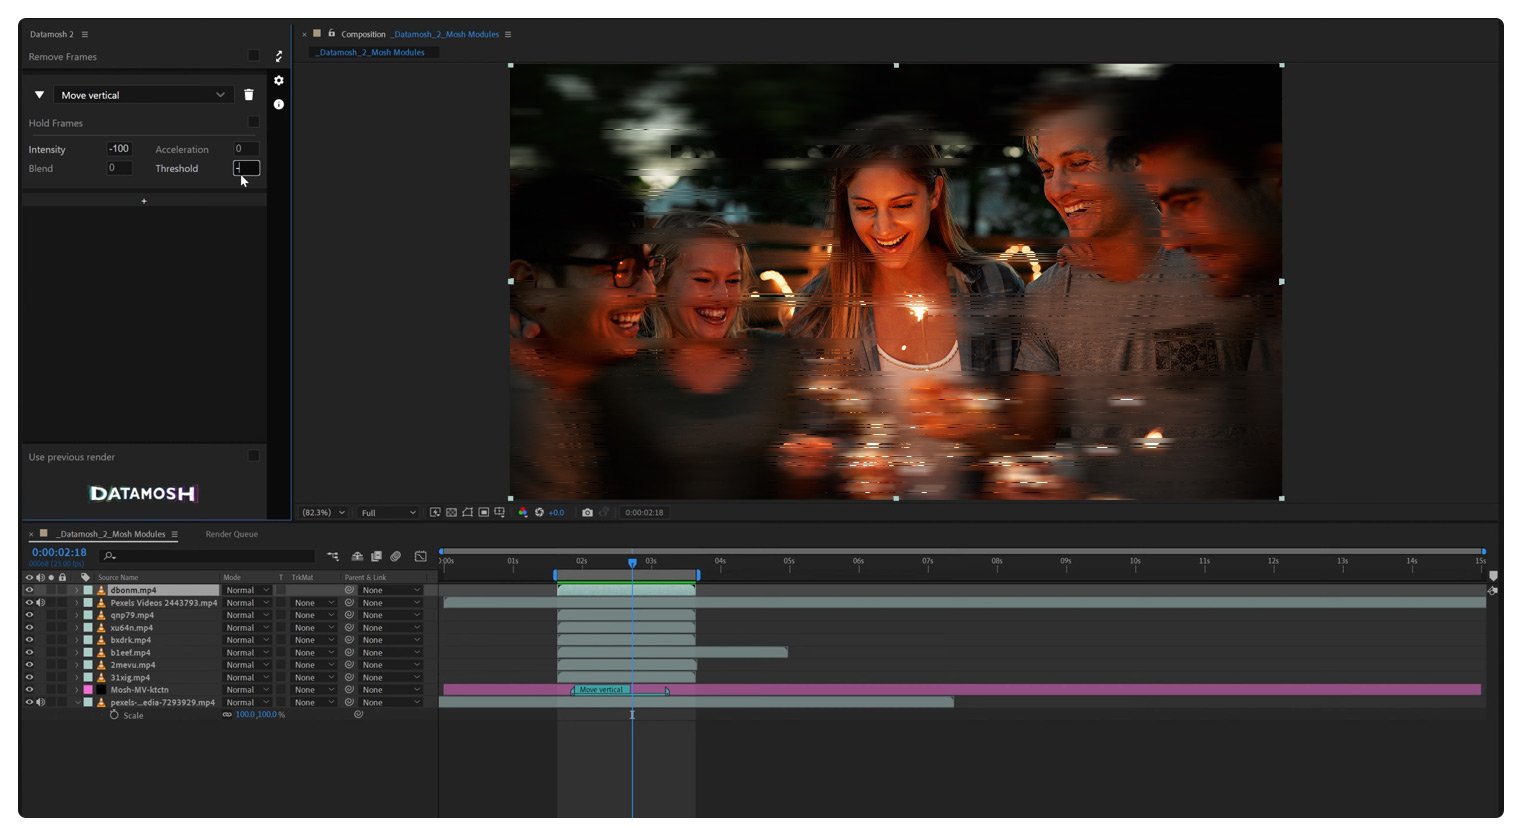Screen dimensions: 1521x836
Task: Click the channel/alpha display icon in viewer
Action: (x=523, y=512)
